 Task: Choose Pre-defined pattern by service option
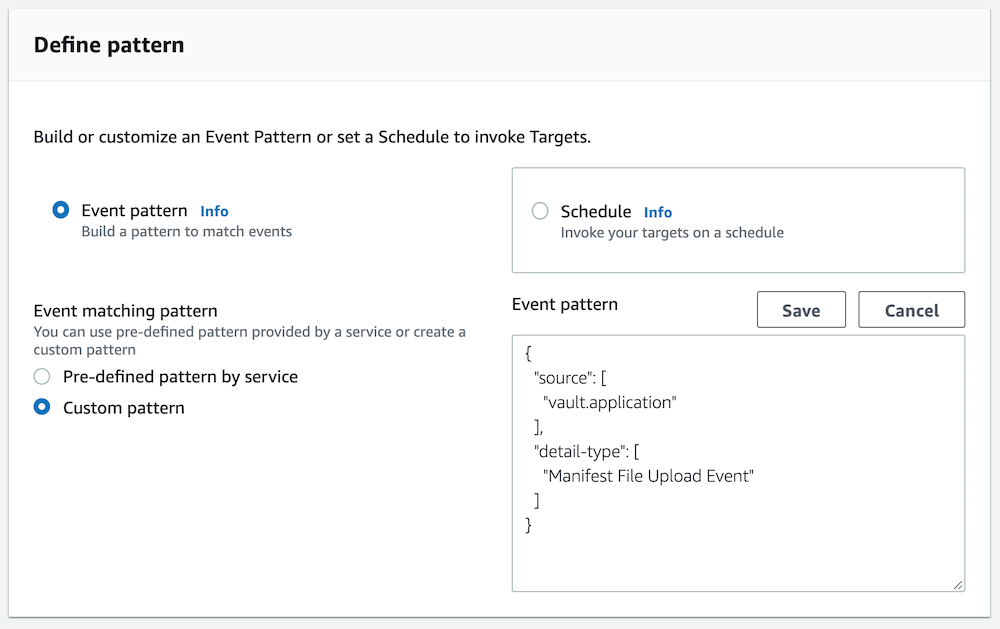point(42,377)
